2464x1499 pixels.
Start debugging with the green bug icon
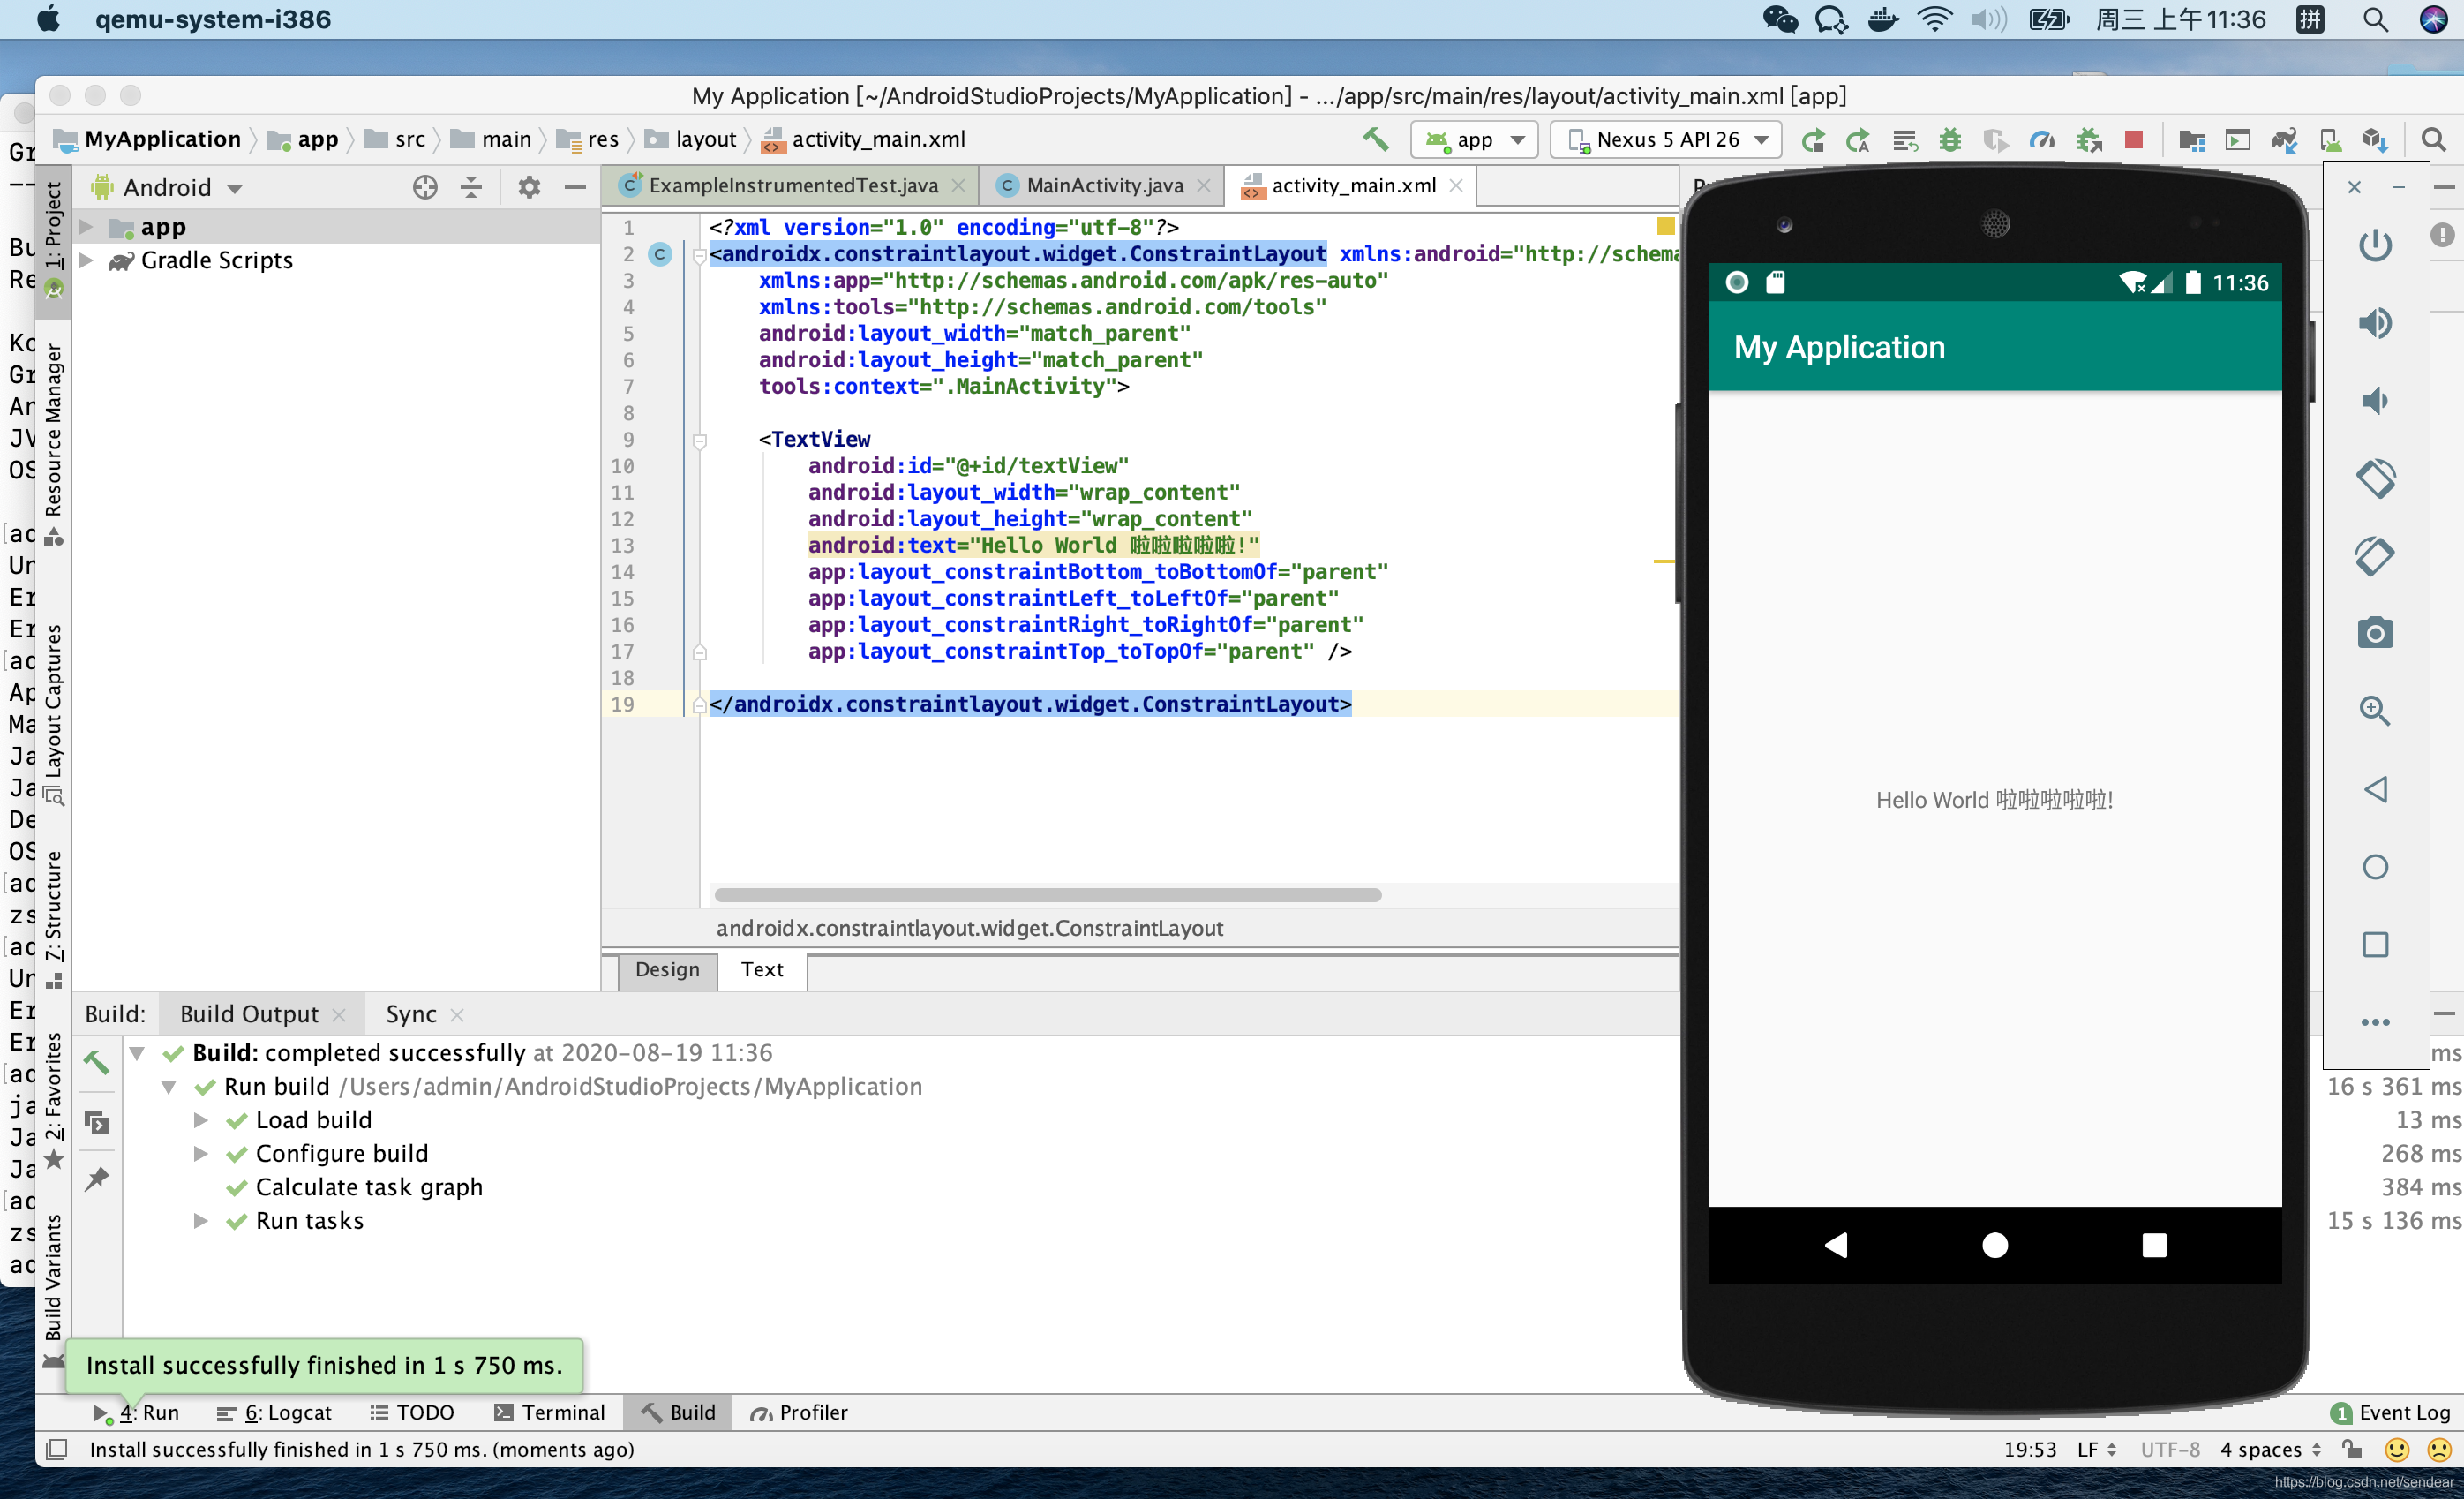(1950, 140)
